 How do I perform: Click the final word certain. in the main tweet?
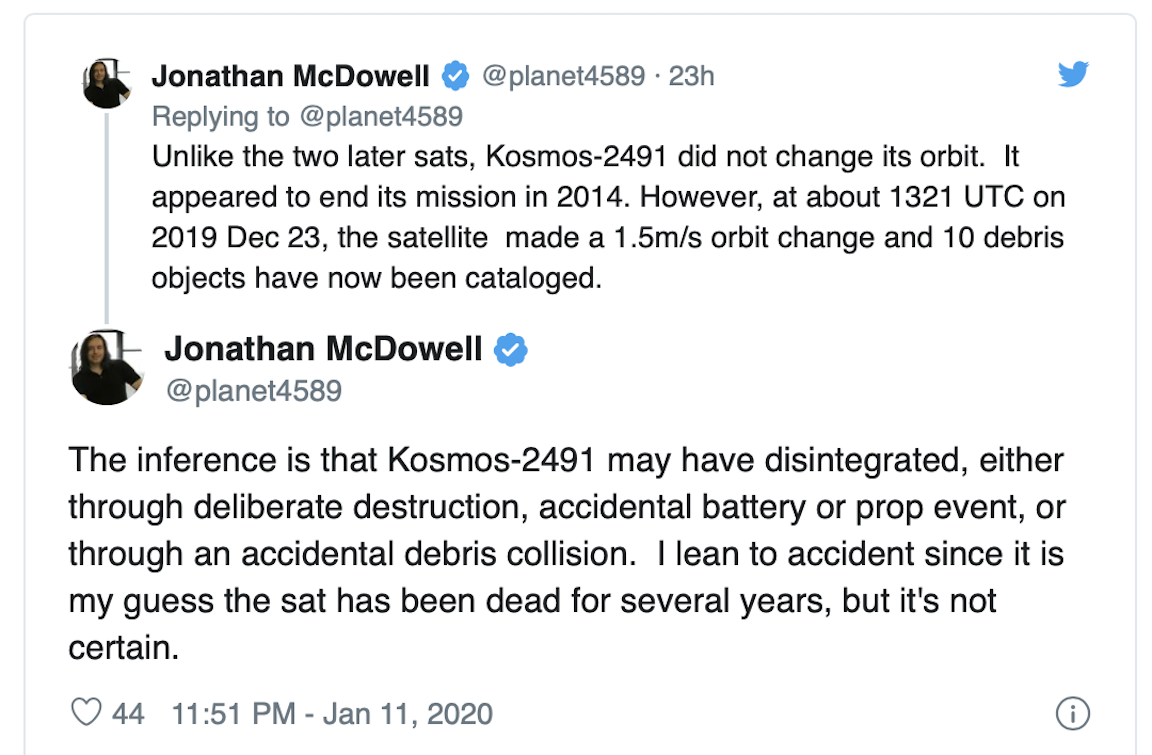123,648
